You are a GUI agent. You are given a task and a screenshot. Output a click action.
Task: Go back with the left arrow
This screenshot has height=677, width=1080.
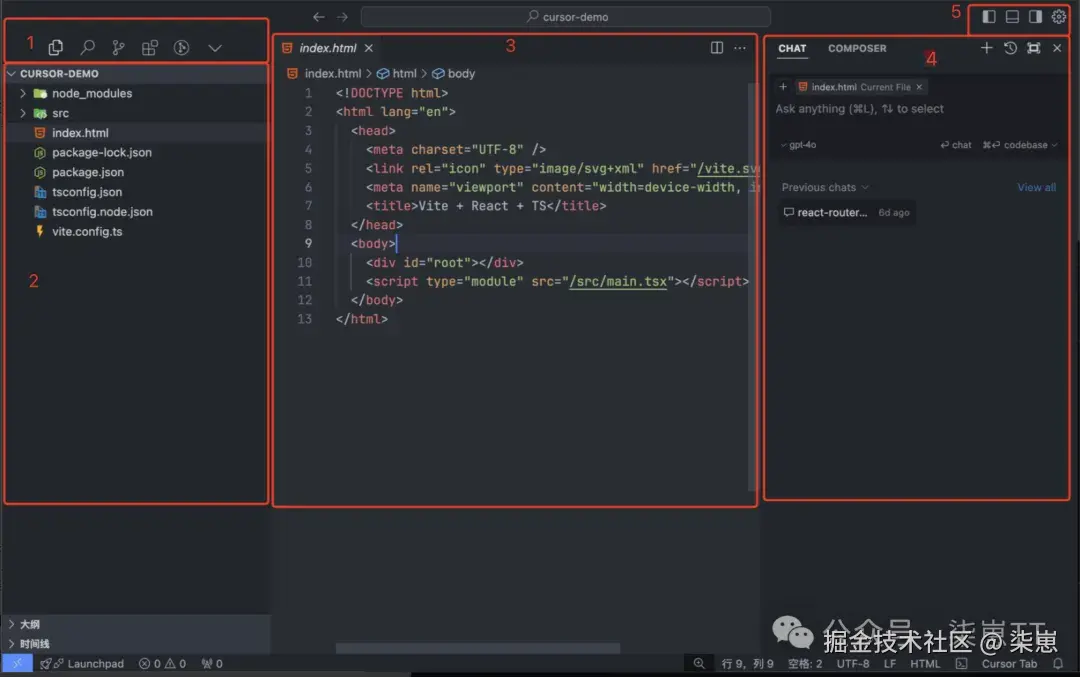click(318, 17)
